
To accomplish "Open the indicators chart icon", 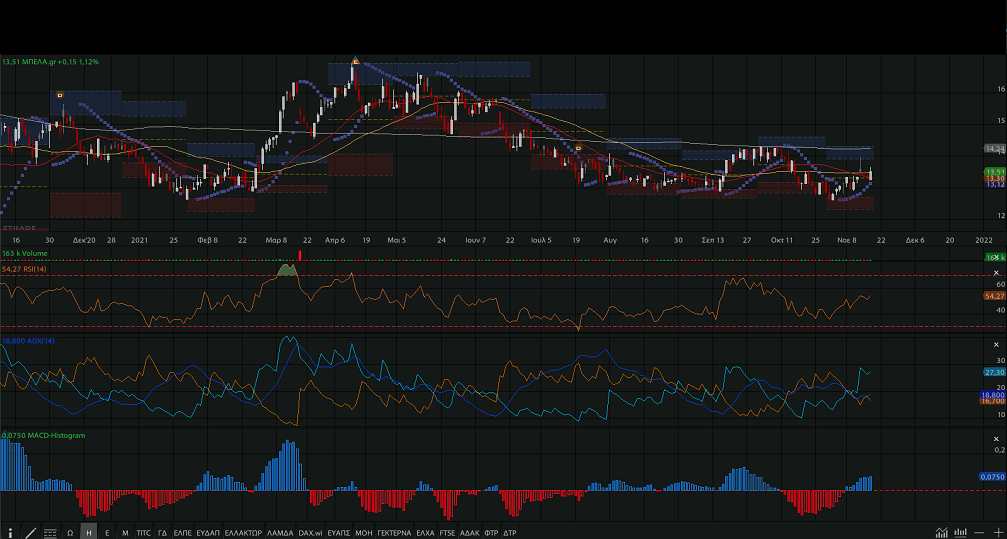I will (x=942, y=532).
